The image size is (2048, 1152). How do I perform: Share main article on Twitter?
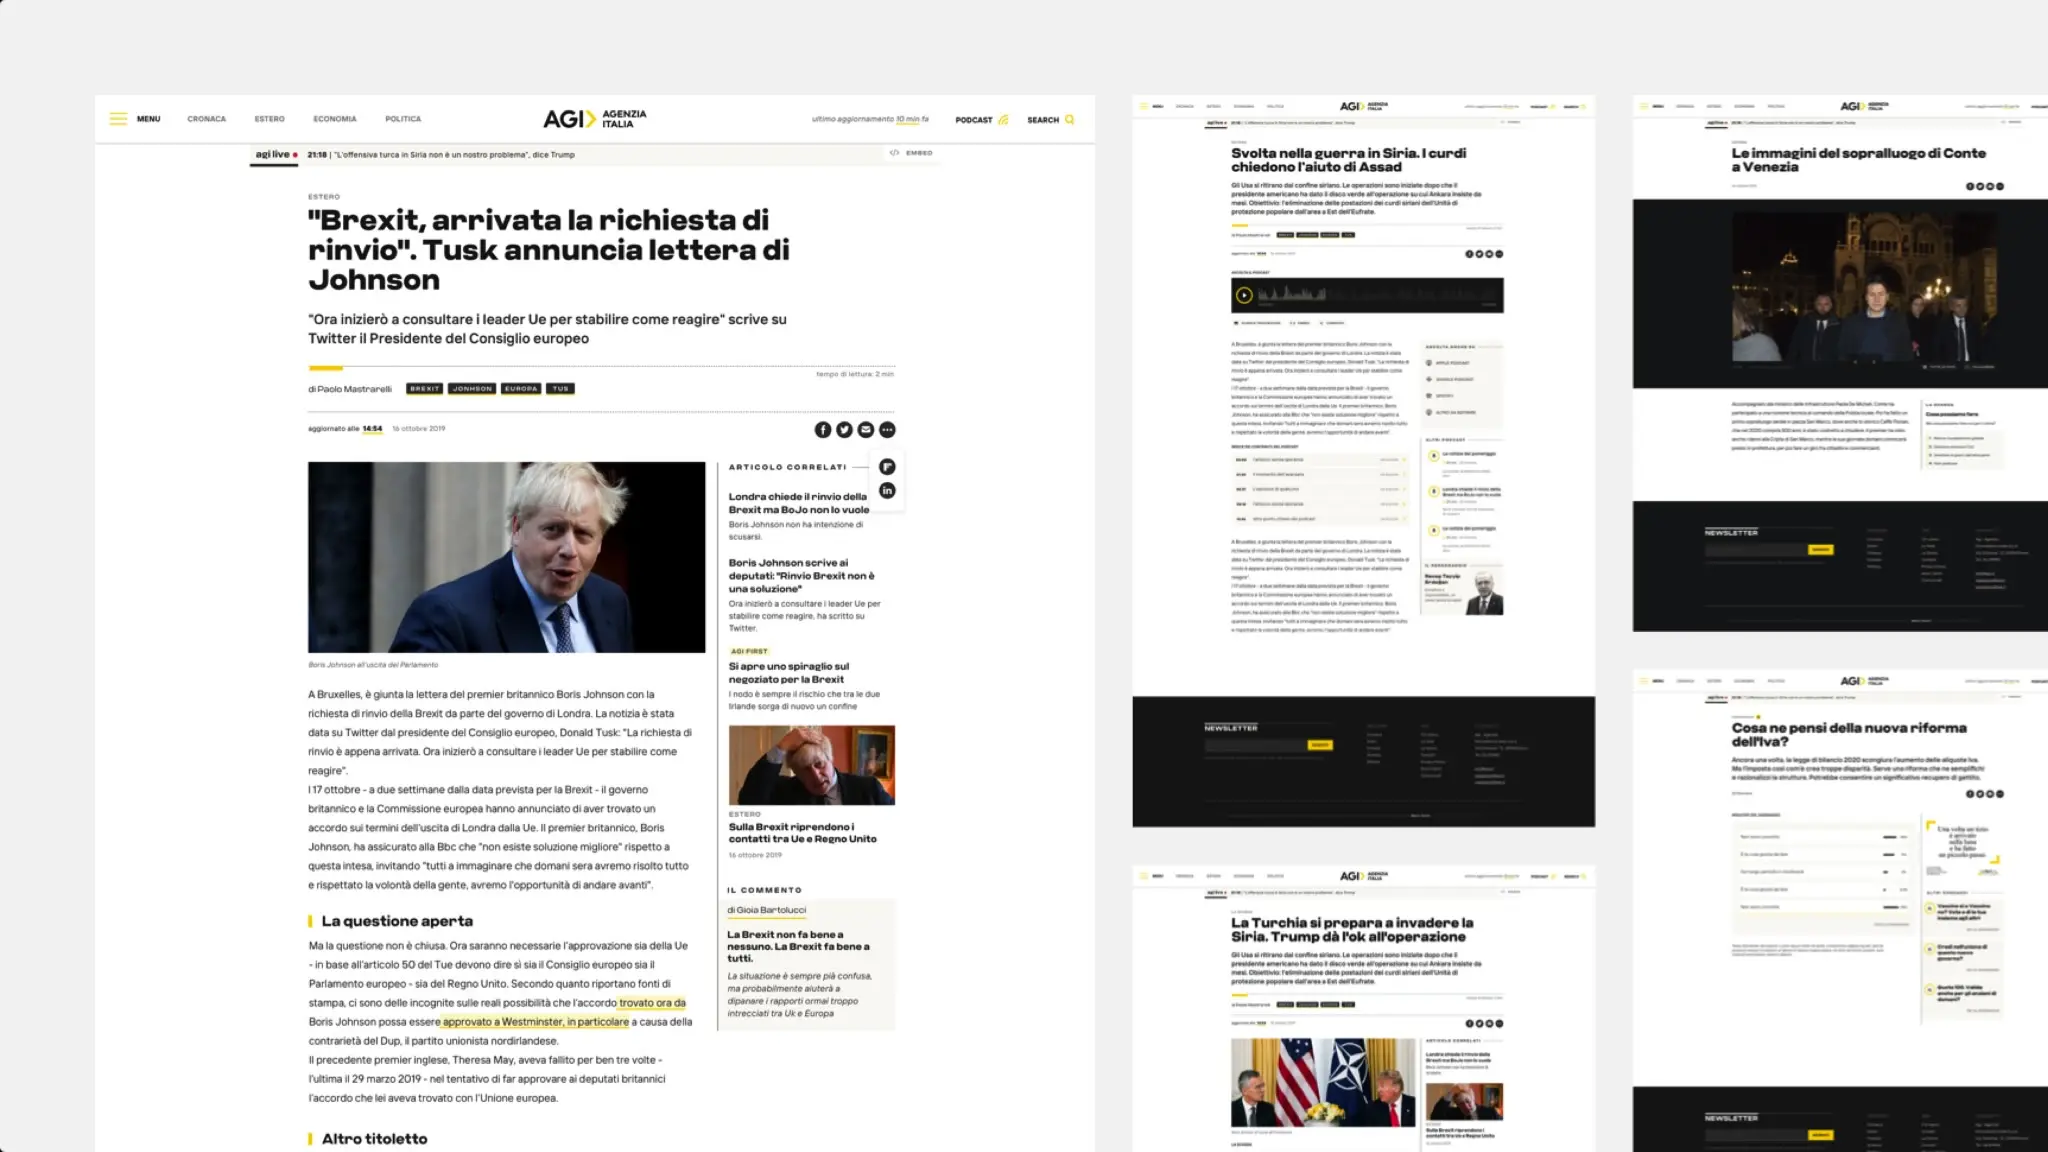844,429
